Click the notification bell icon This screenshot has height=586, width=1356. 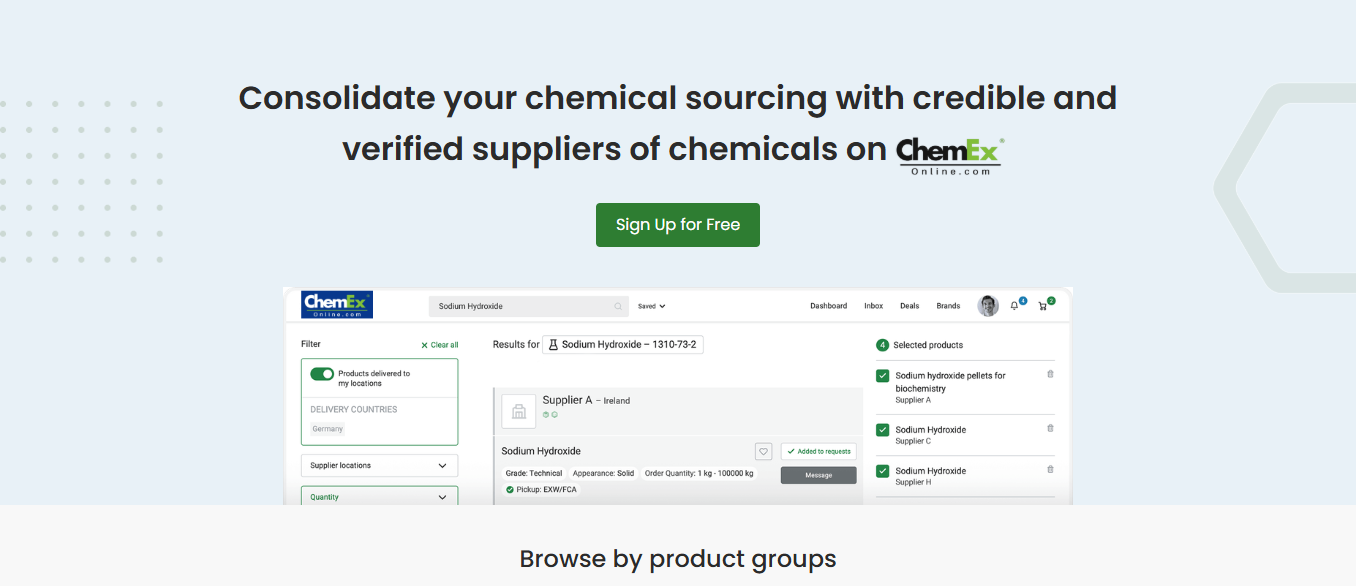[1014, 306]
